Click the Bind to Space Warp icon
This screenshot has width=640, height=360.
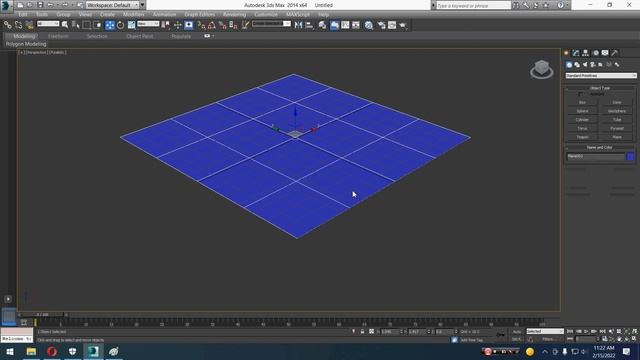pos(29,25)
